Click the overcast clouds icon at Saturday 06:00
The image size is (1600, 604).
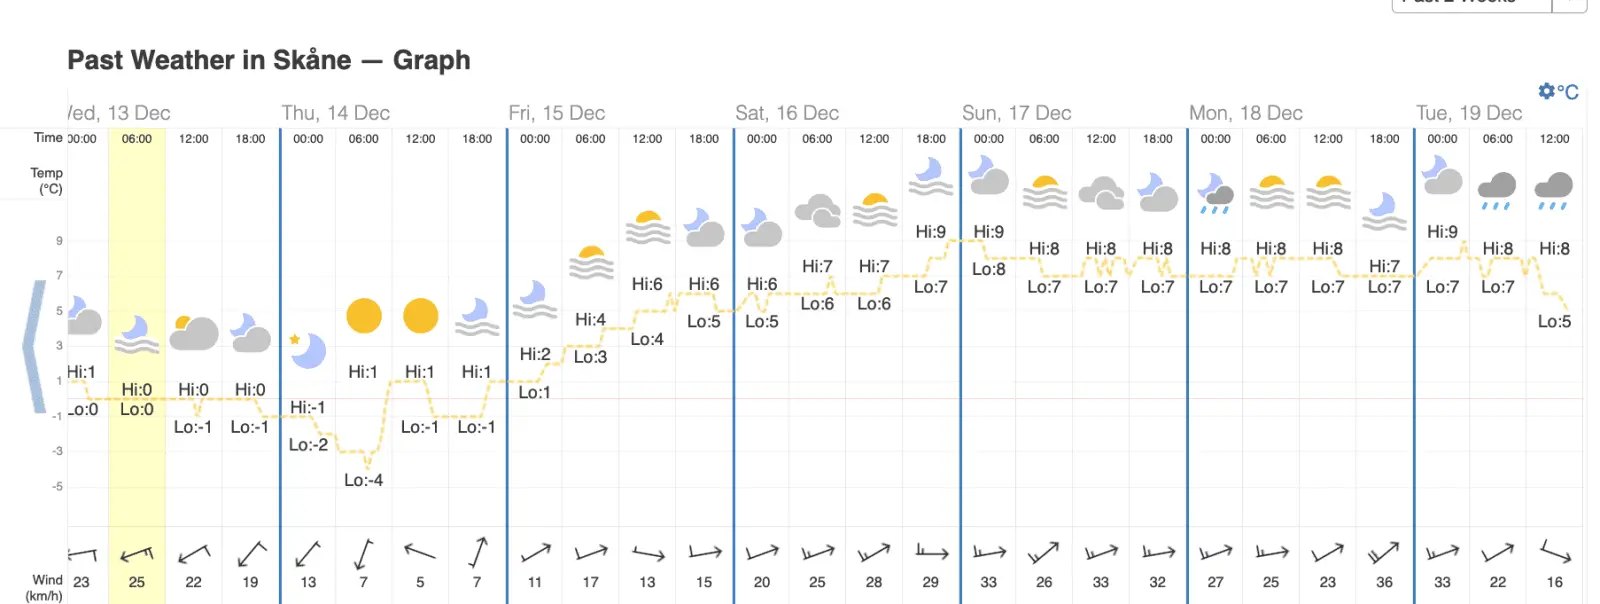tap(817, 211)
